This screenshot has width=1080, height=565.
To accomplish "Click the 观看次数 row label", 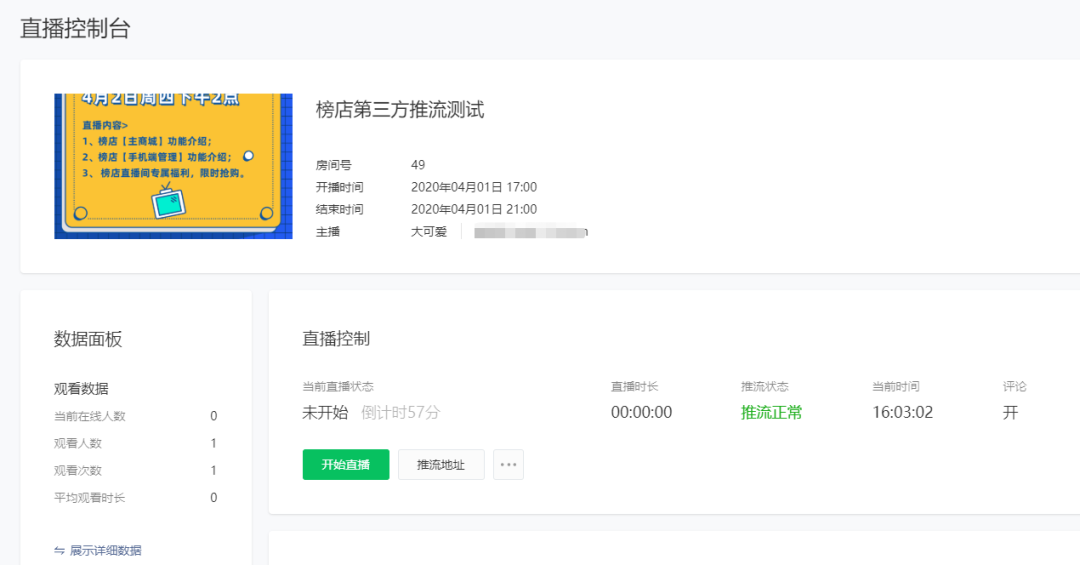I will 78,471.
